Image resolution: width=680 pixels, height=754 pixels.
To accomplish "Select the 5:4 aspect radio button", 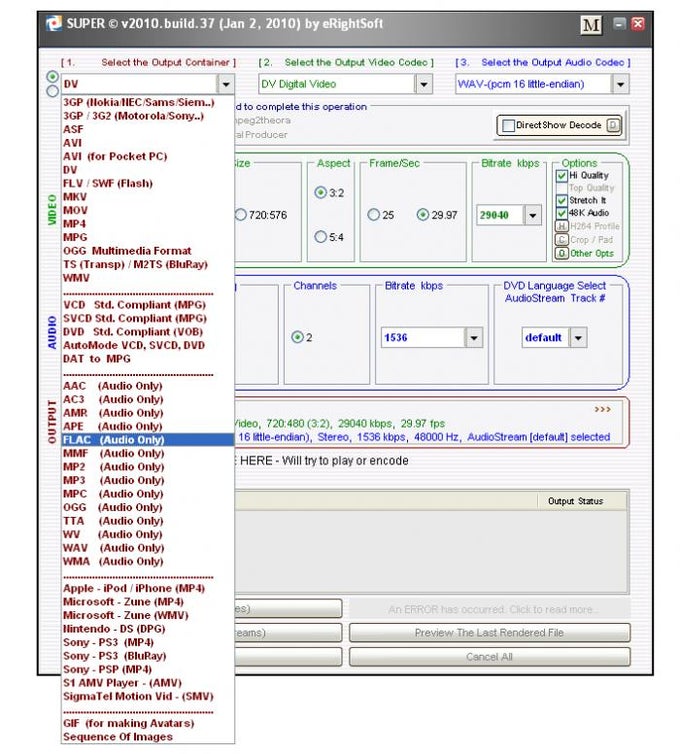I will click(320, 237).
